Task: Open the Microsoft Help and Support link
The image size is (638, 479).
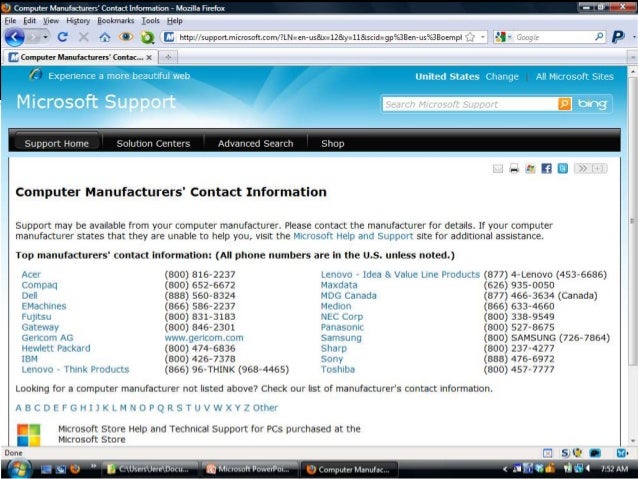Action: [353, 236]
